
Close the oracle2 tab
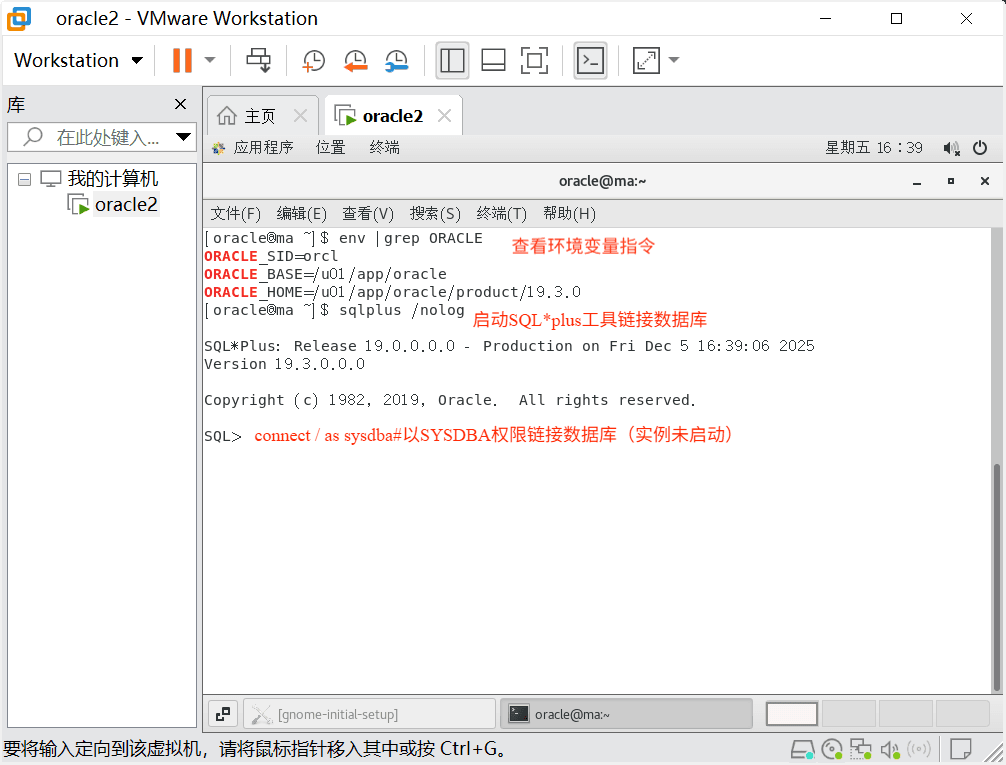point(445,116)
